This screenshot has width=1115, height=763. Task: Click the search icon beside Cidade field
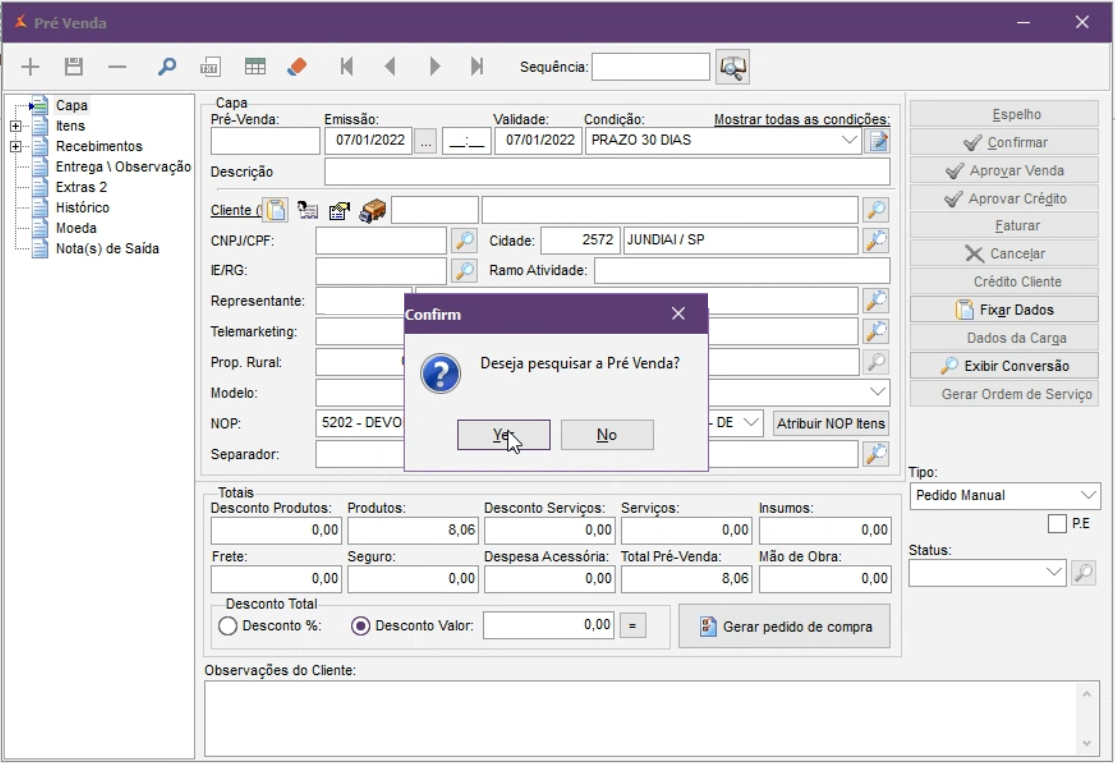point(876,241)
